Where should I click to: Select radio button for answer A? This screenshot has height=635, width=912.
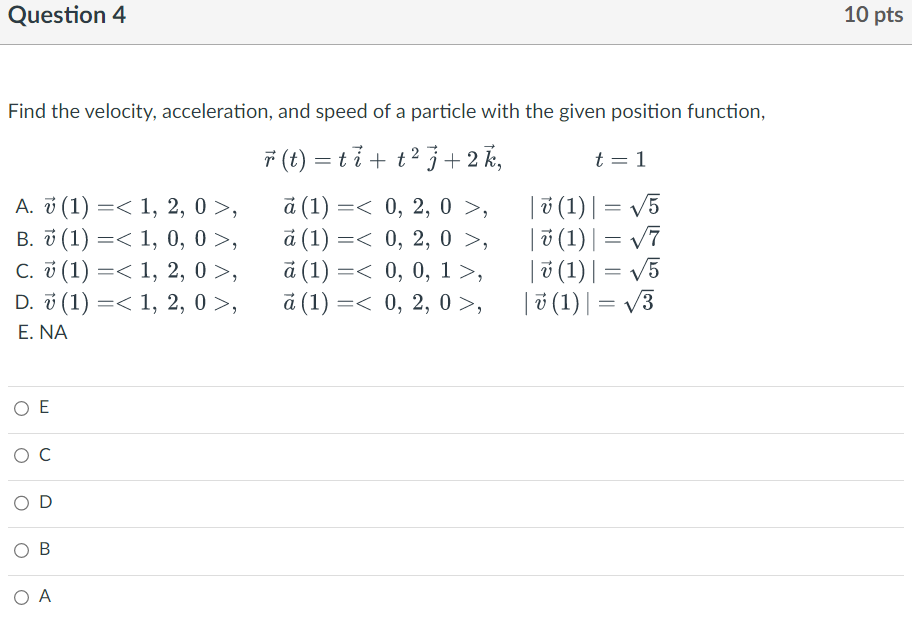(21, 596)
